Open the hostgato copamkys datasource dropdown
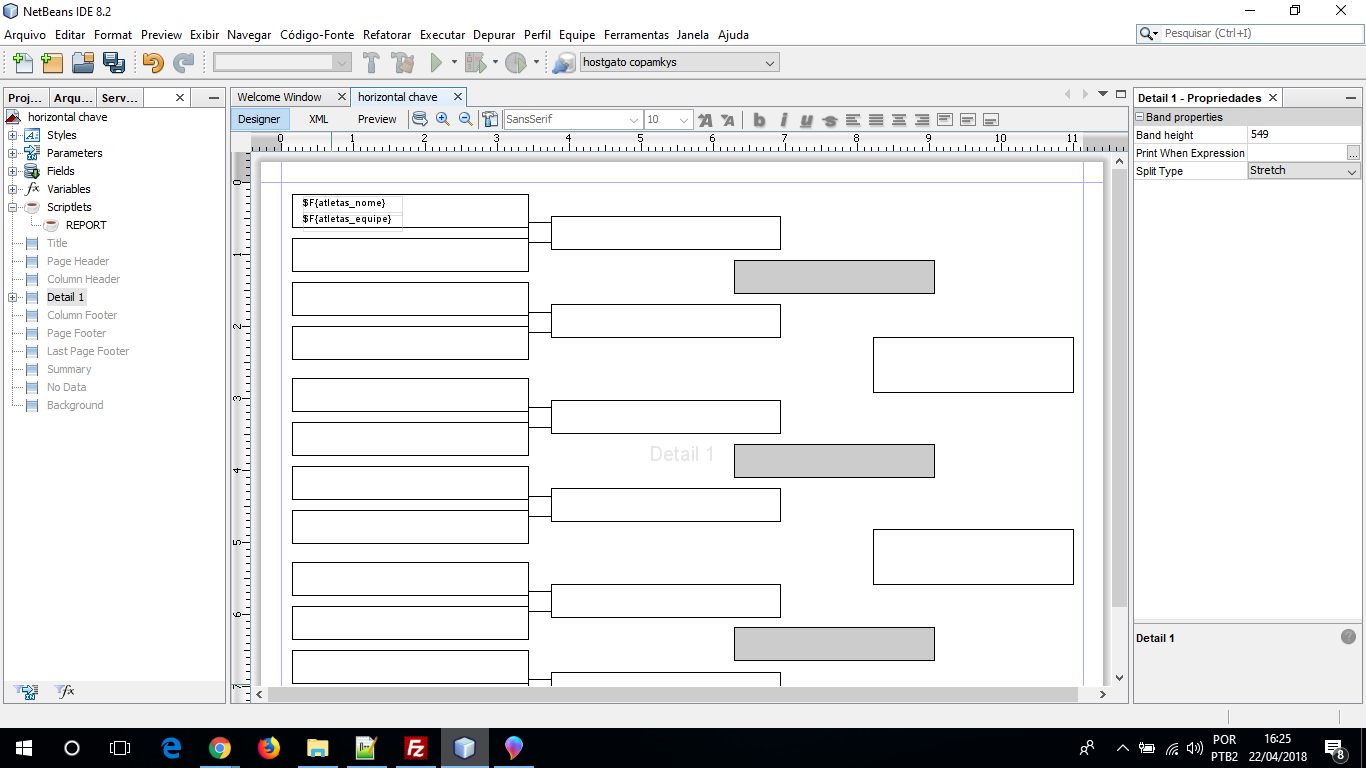The width and height of the screenshot is (1366, 768). (770, 62)
